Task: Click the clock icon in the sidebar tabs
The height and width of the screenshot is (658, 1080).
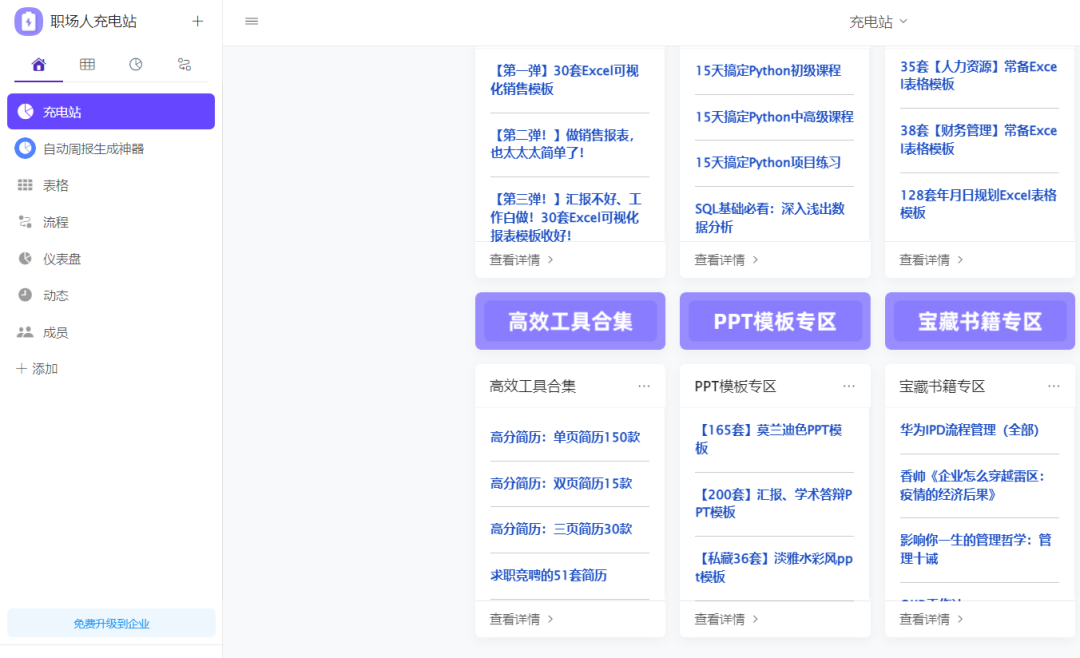Action: click(x=135, y=63)
